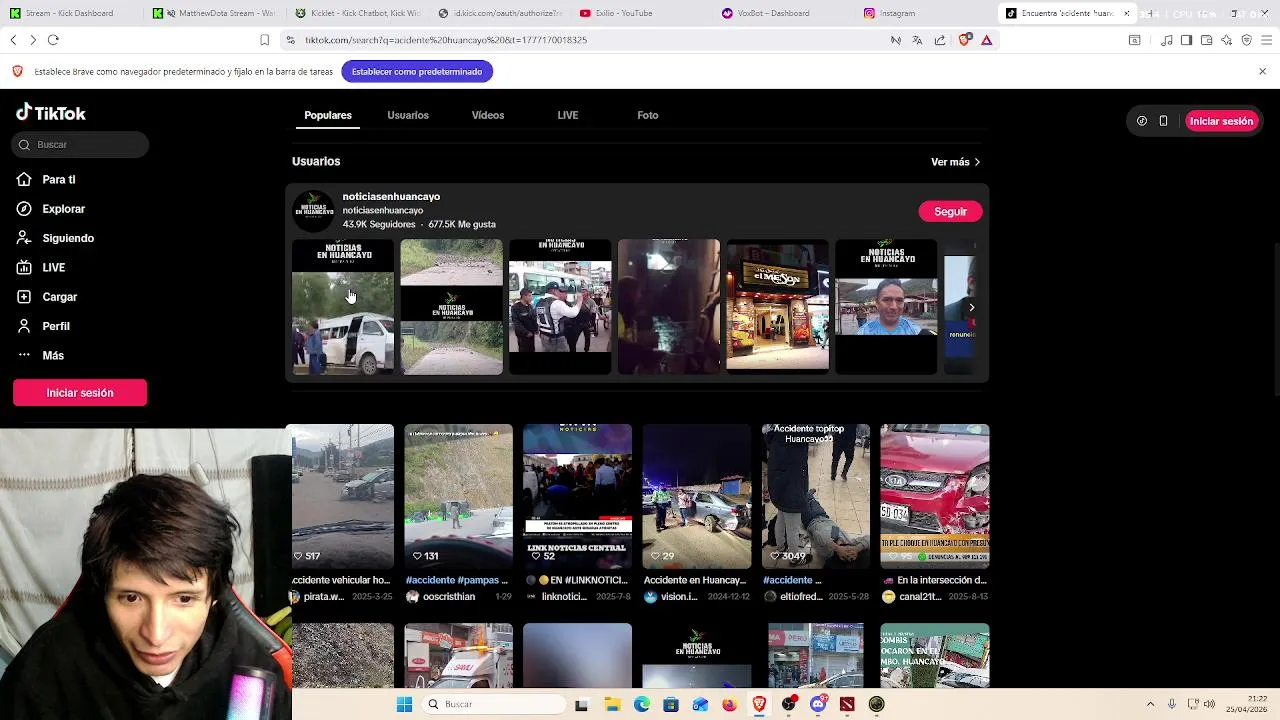Follow noticiasenhuancayo with Seguir button
Screen dimensions: 1280x720
[950, 212]
